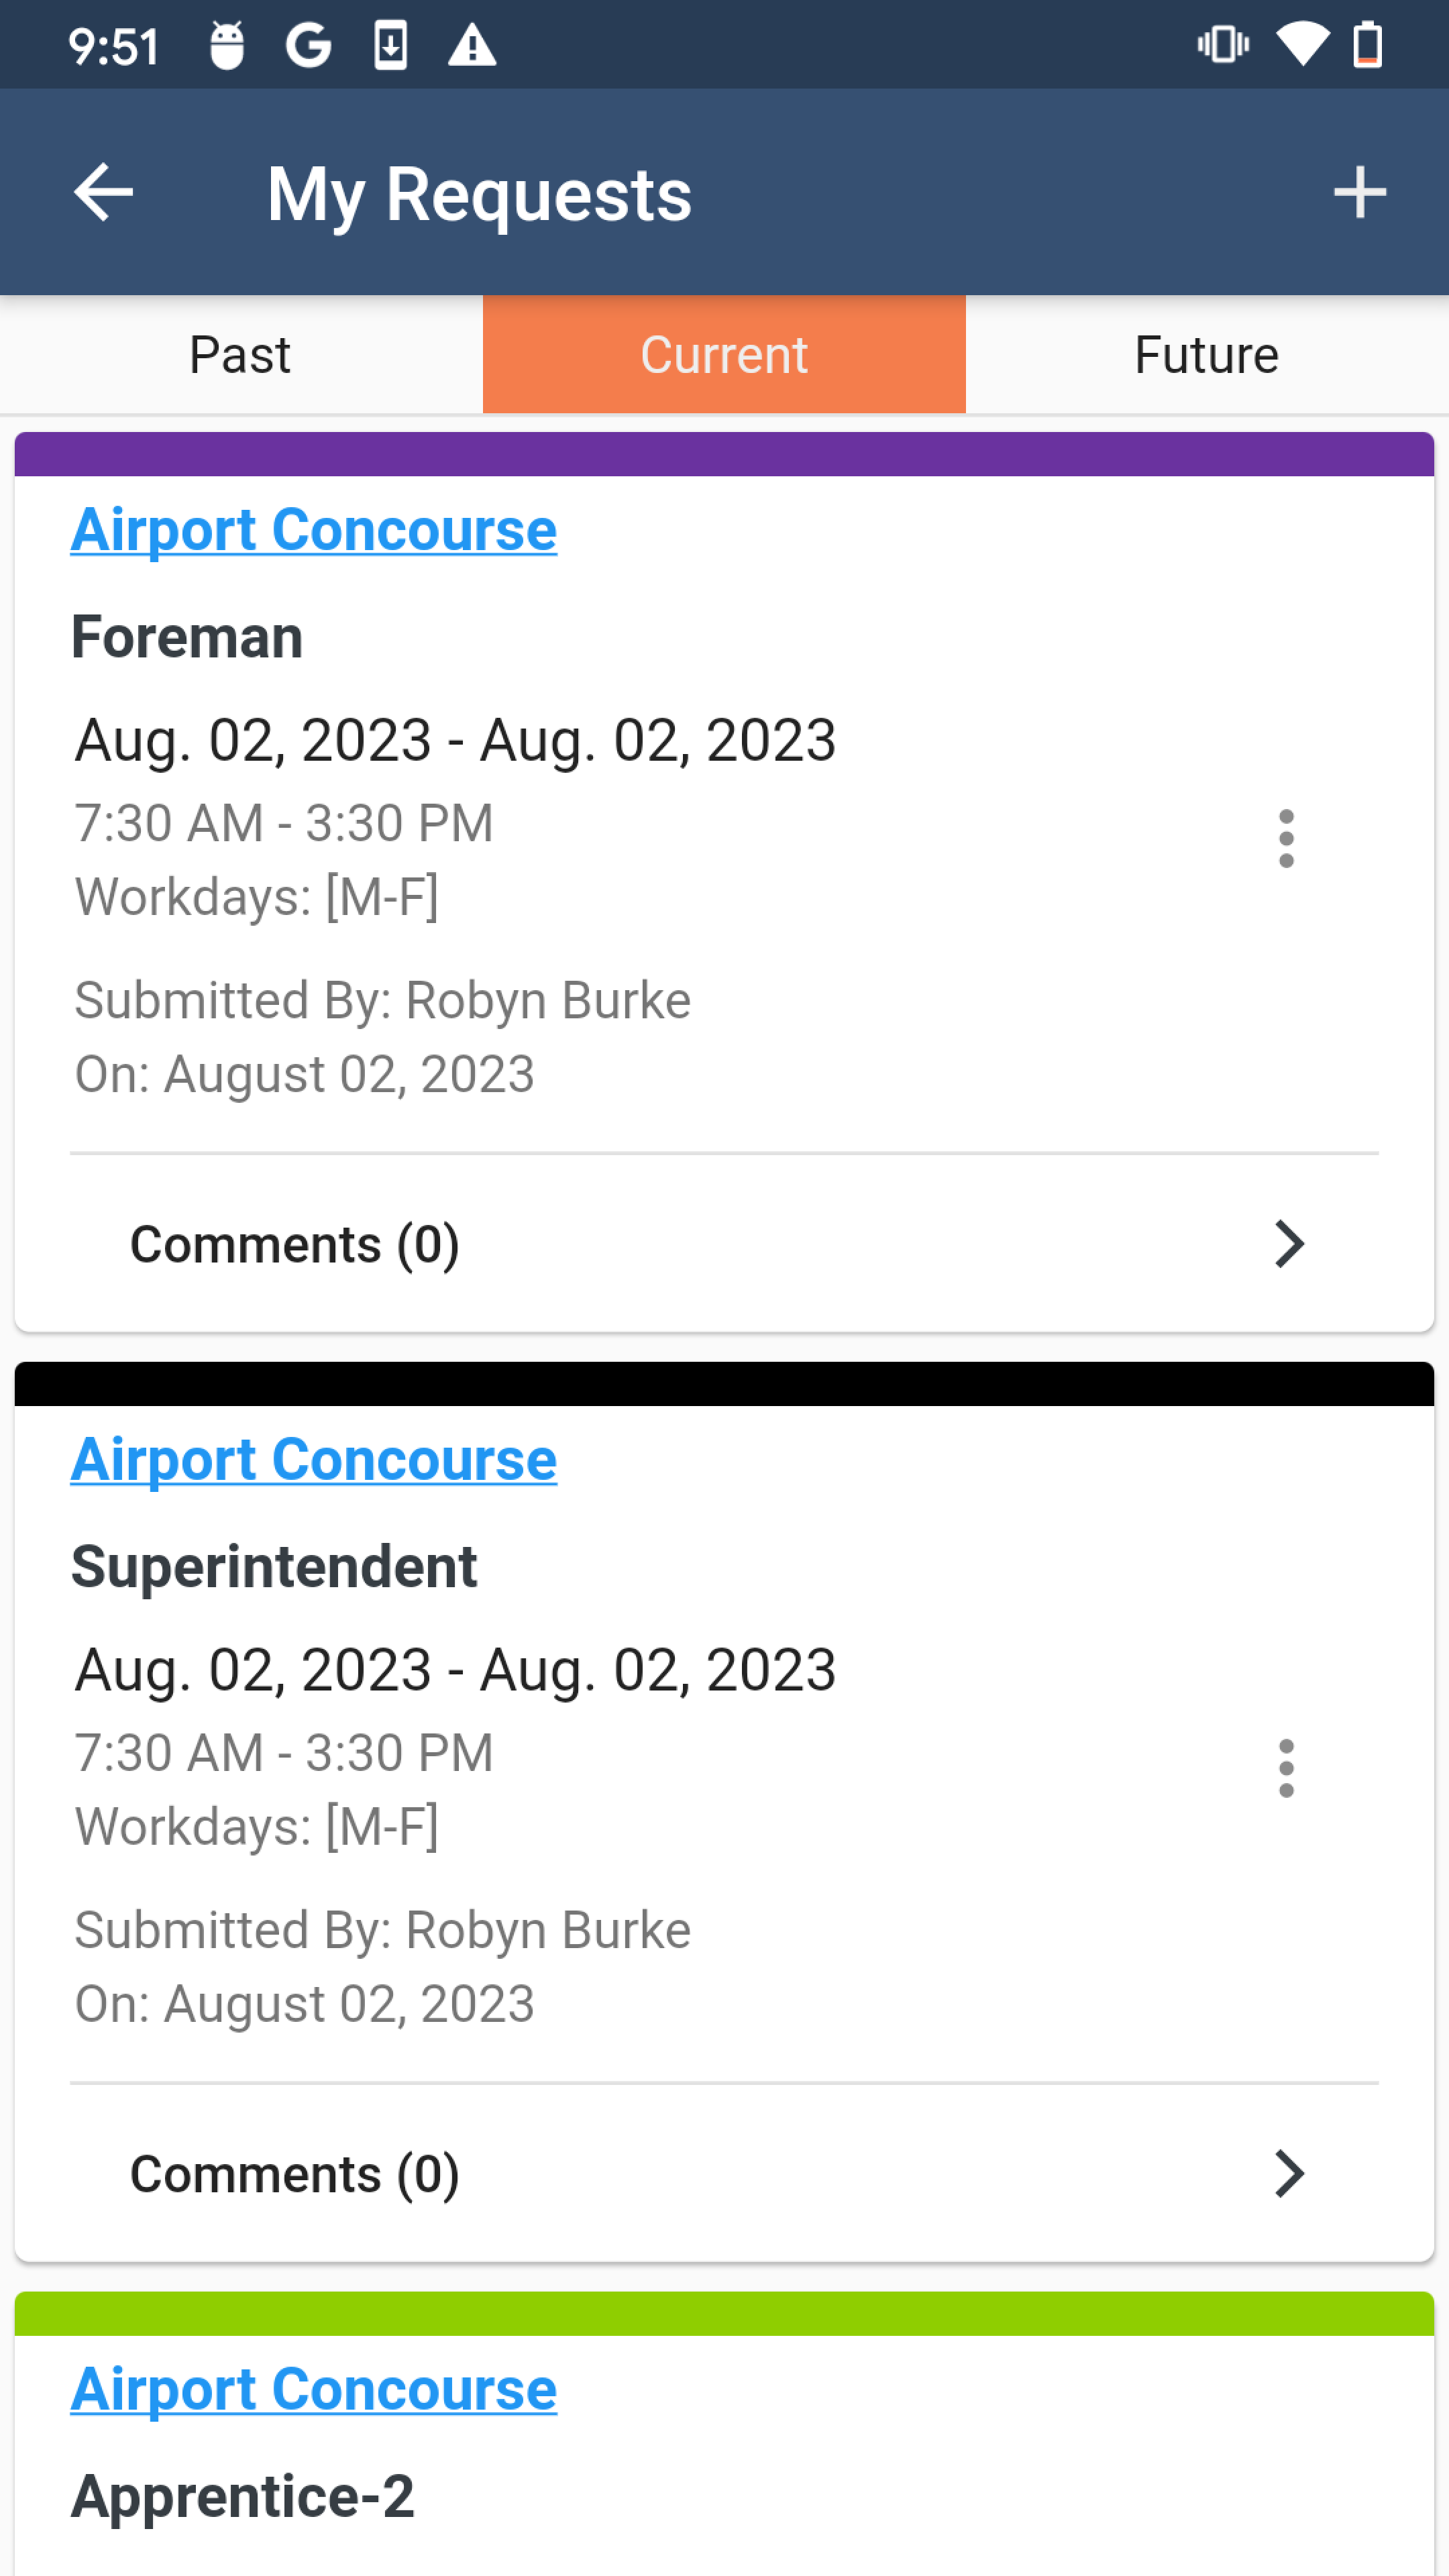Viewport: 1449px width, 2576px height.
Task: Tap the Apprentice-2 request title
Action: click(x=243, y=2496)
